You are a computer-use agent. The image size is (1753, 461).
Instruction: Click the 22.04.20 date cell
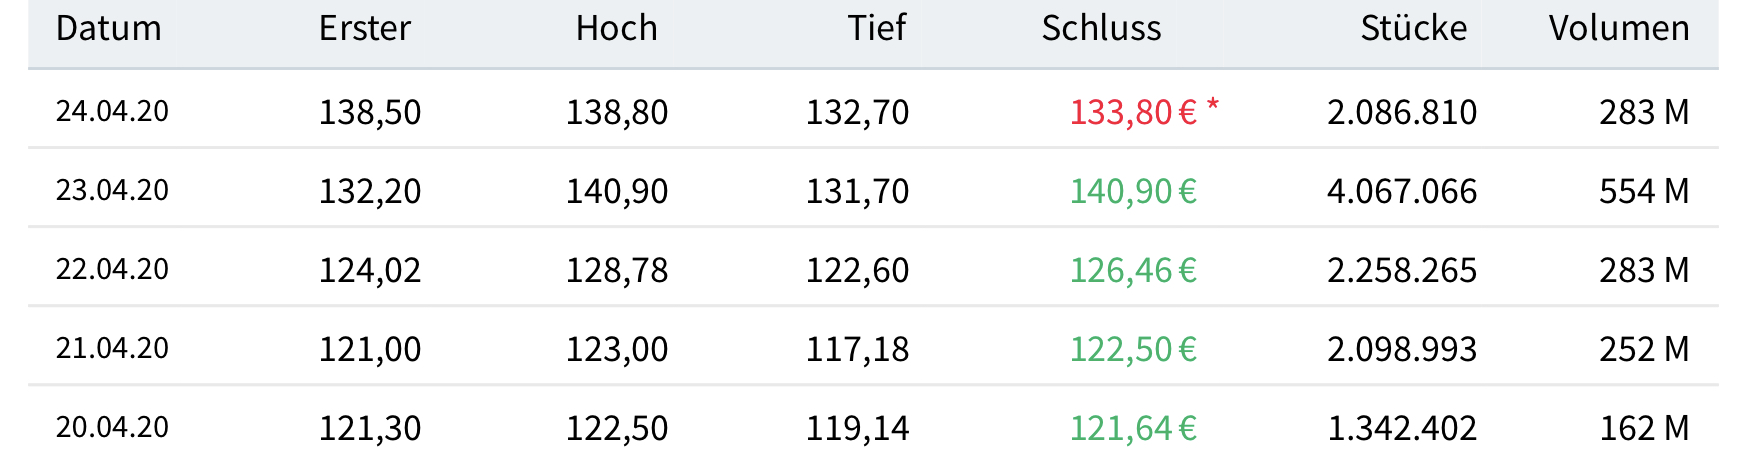tap(112, 269)
